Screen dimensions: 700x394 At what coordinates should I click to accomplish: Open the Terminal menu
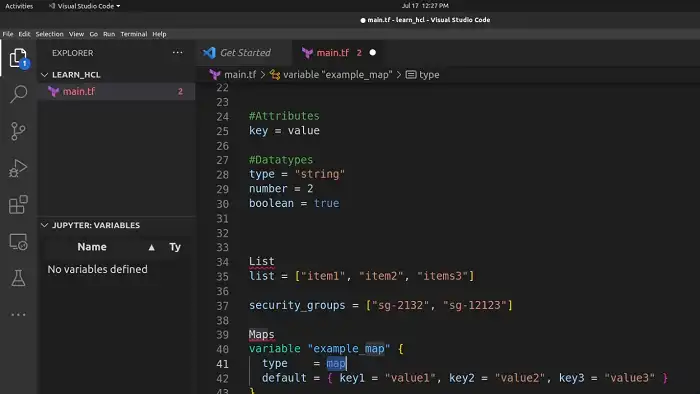134,34
